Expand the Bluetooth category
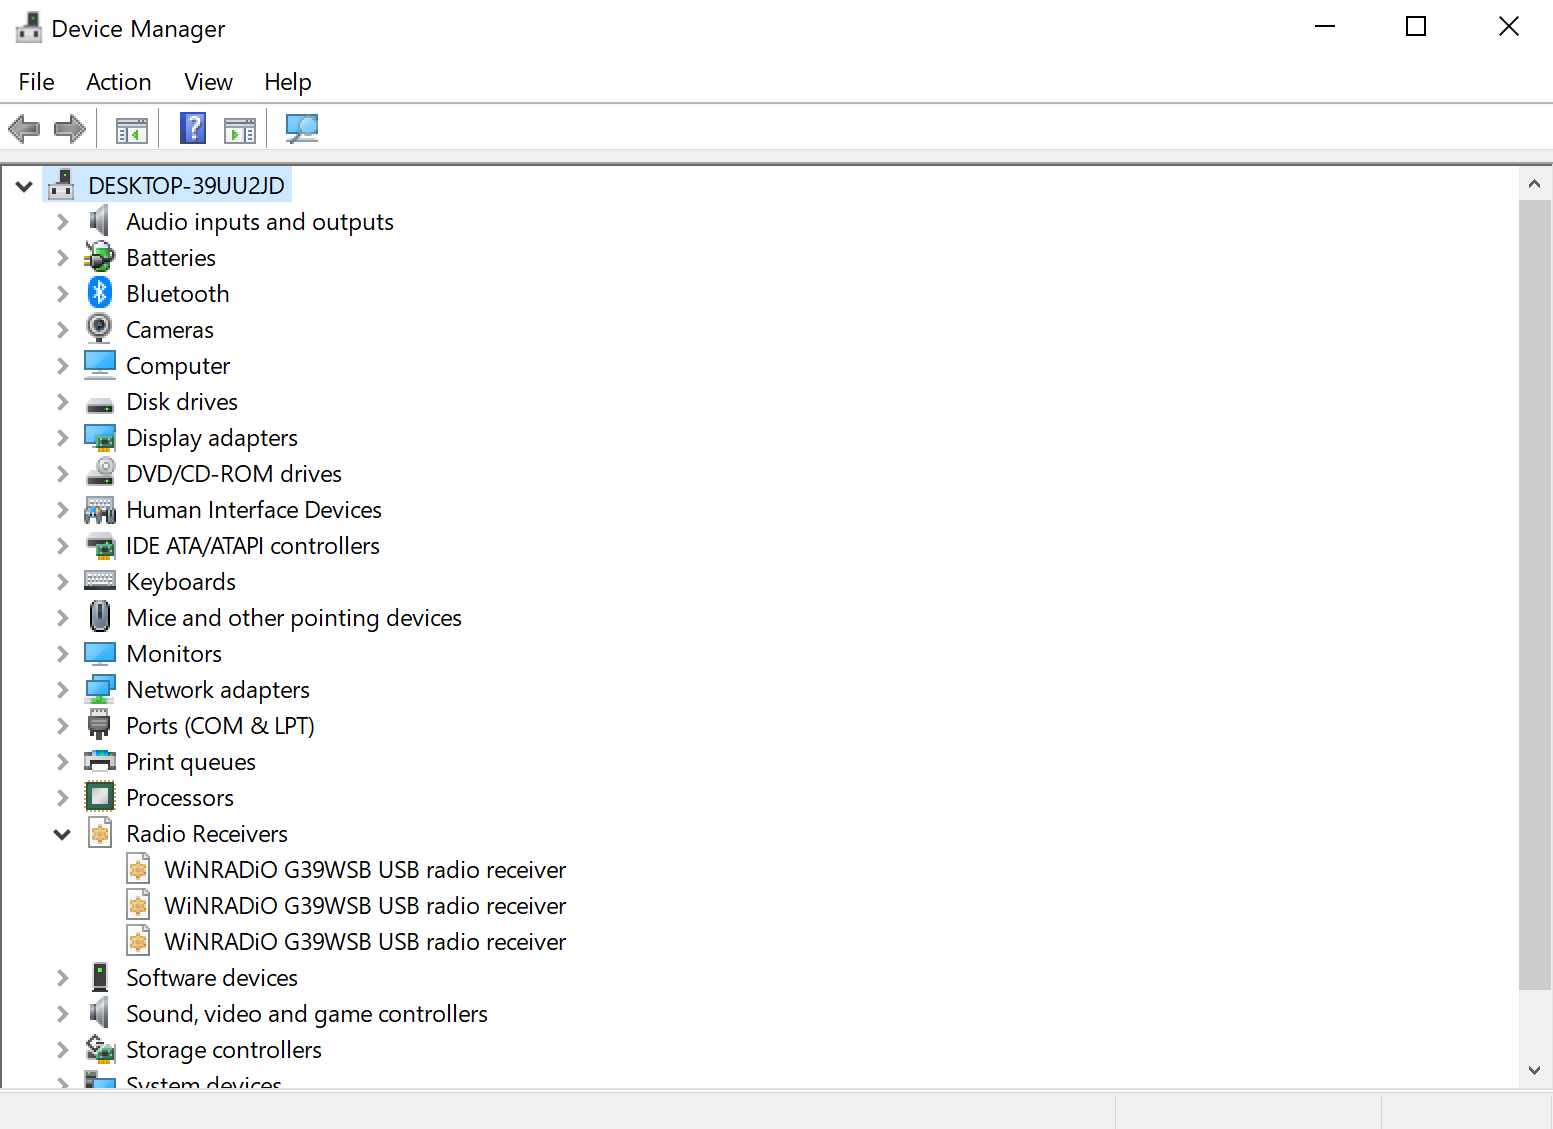Screen dimensions: 1553x1129 click(x=62, y=294)
